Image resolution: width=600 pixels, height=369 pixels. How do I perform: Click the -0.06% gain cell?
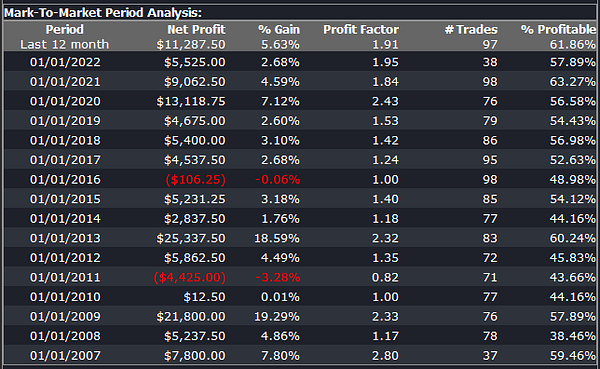pos(277,180)
